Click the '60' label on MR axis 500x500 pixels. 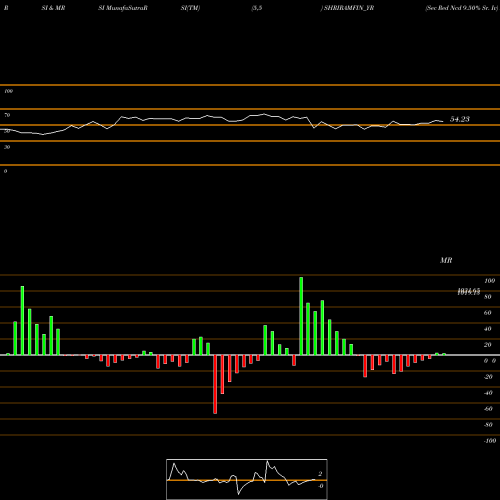click(488, 313)
